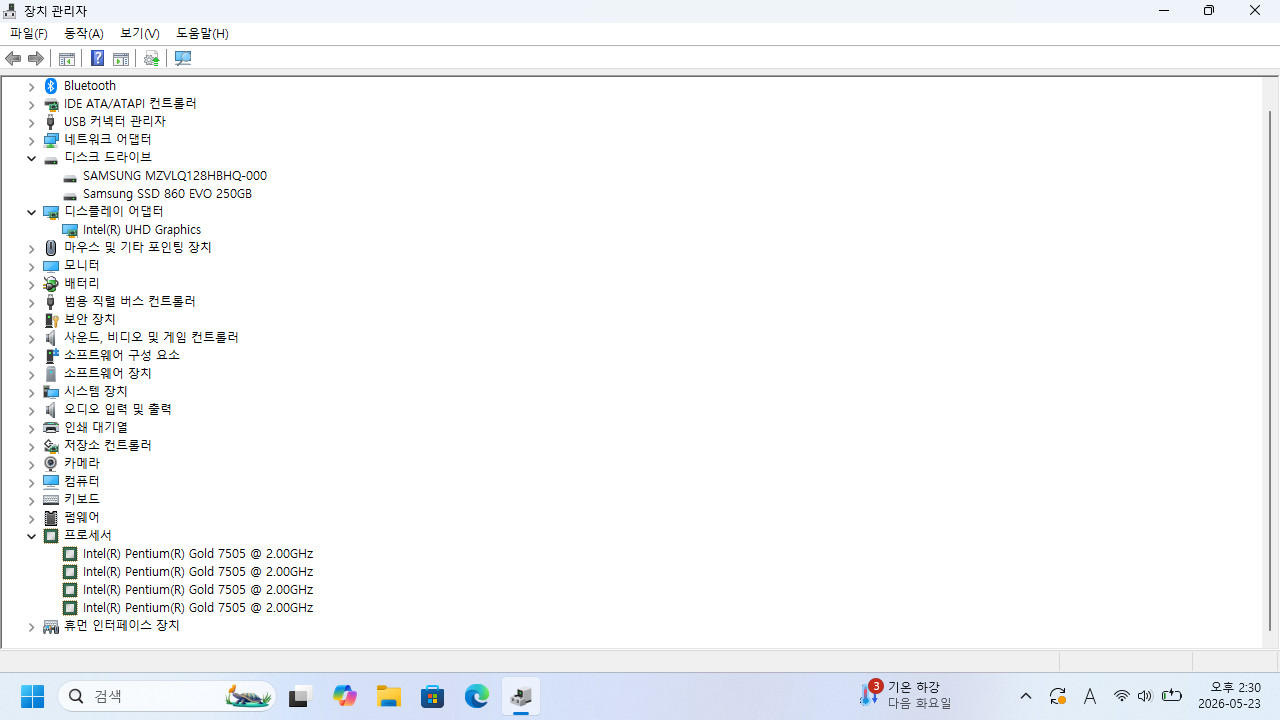Open File Explorer from the taskbar
Image resolution: width=1280 pixels, height=720 pixels.
(x=389, y=696)
